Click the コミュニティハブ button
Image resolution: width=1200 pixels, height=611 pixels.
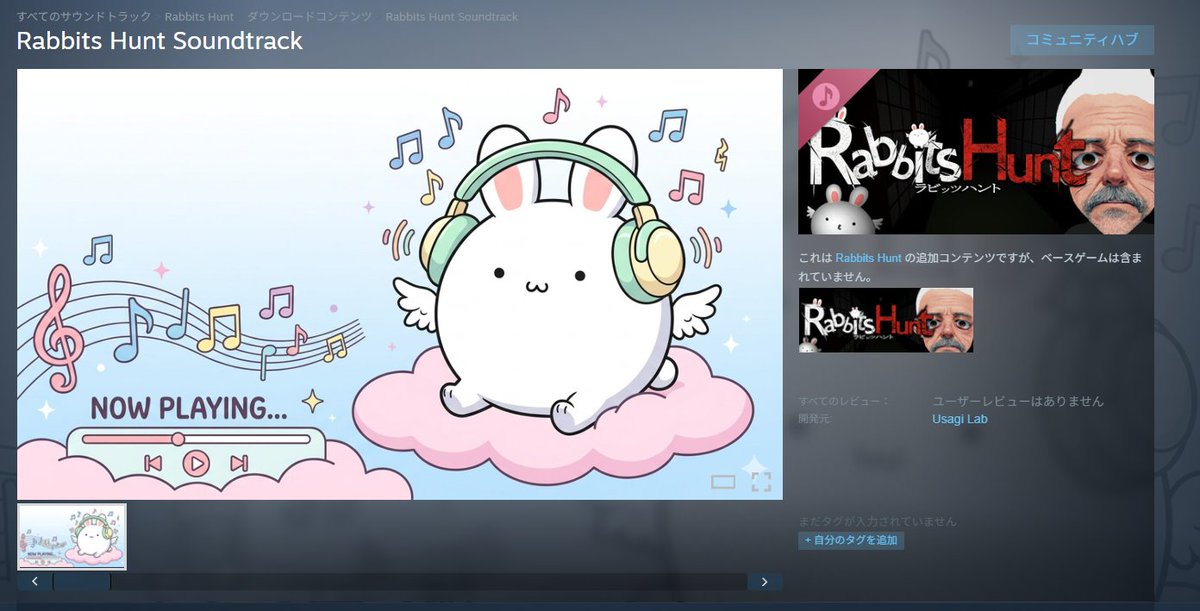pyautogui.click(x=1082, y=40)
